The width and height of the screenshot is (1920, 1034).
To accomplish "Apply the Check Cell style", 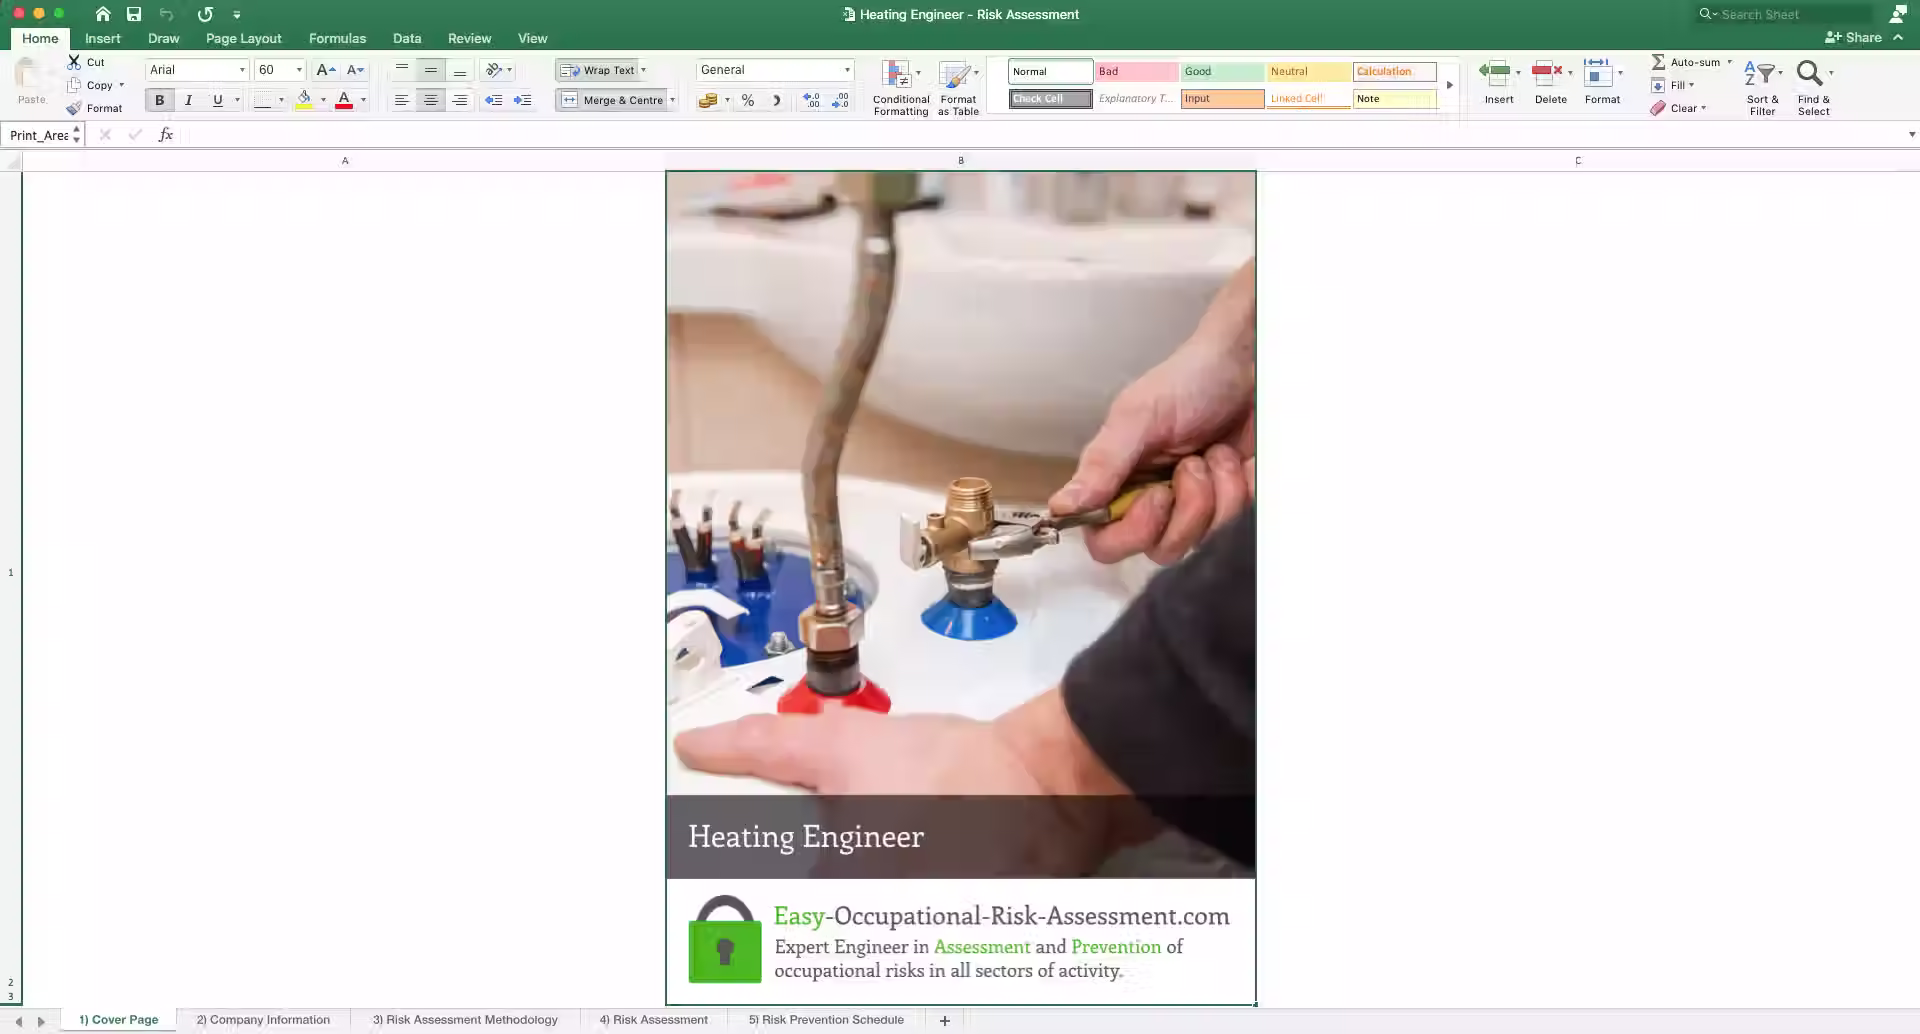I will [1049, 98].
